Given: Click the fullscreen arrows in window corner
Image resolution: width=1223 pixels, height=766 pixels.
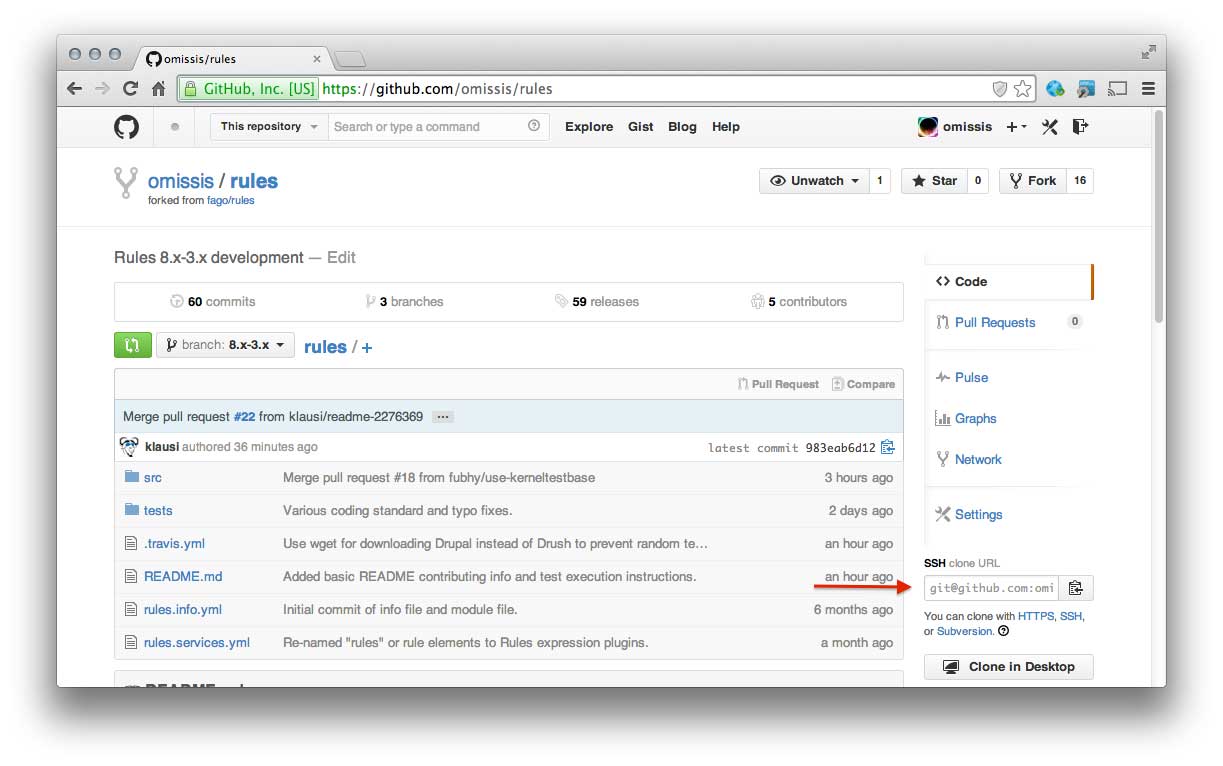Looking at the screenshot, I should 1148,52.
